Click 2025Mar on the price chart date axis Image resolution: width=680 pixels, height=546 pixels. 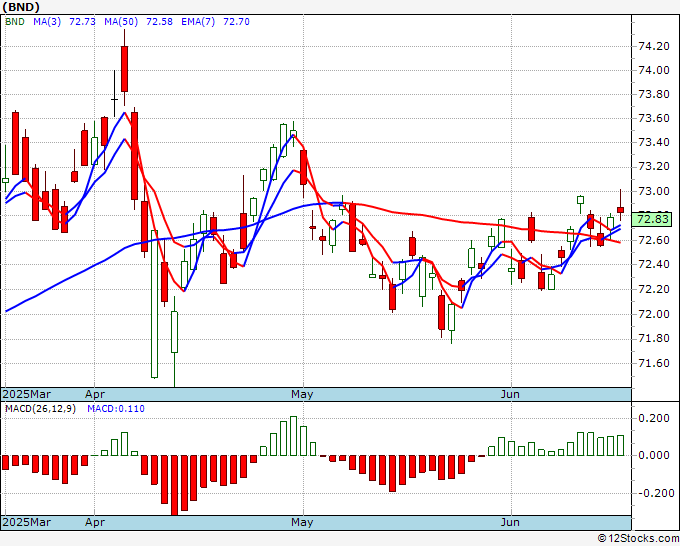coord(27,394)
